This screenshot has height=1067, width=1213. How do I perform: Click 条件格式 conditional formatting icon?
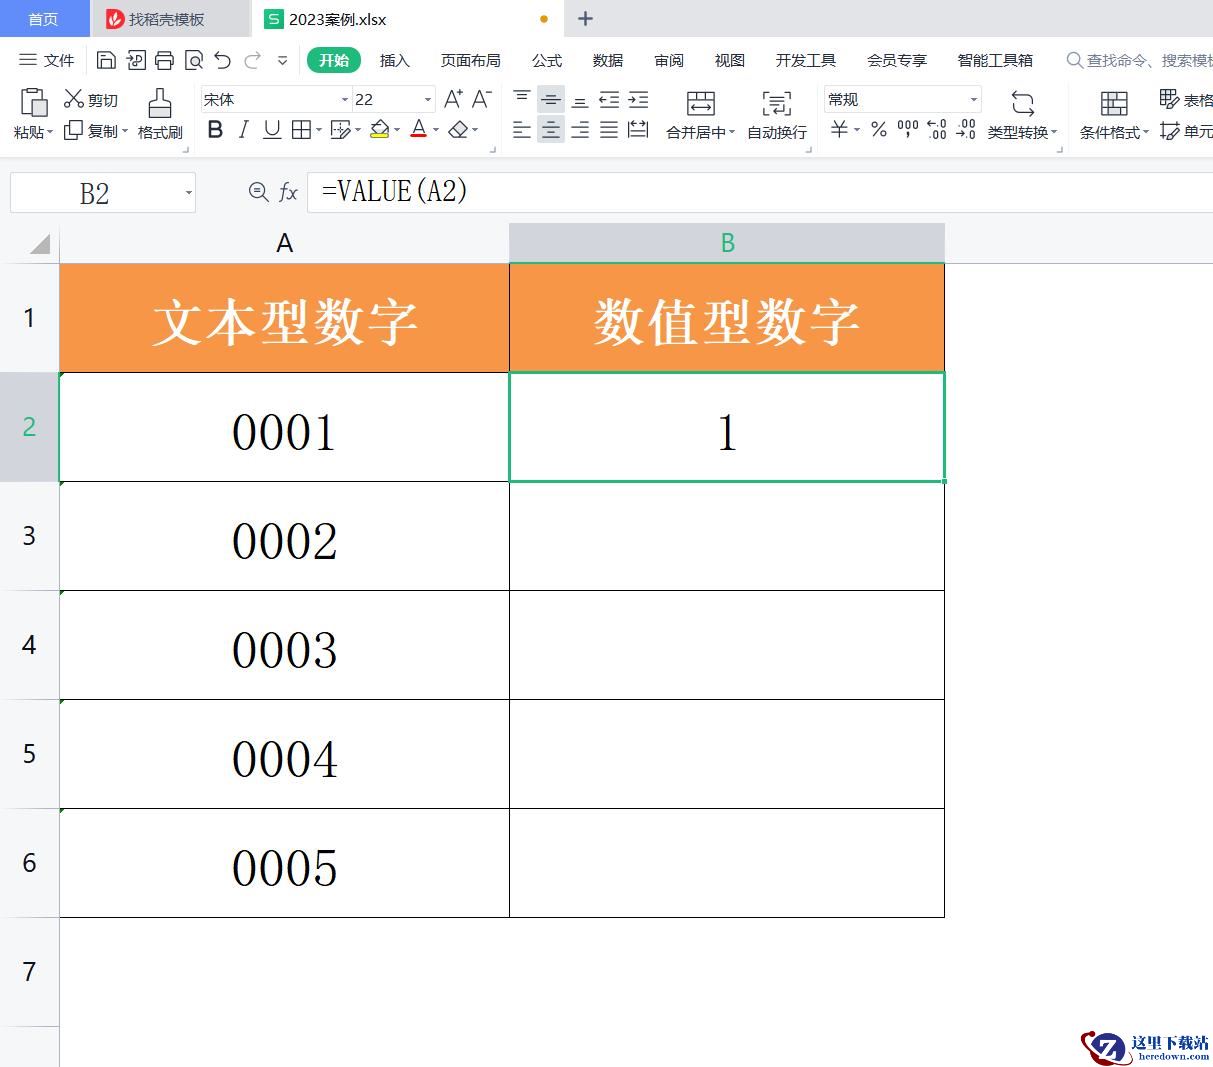(1114, 103)
